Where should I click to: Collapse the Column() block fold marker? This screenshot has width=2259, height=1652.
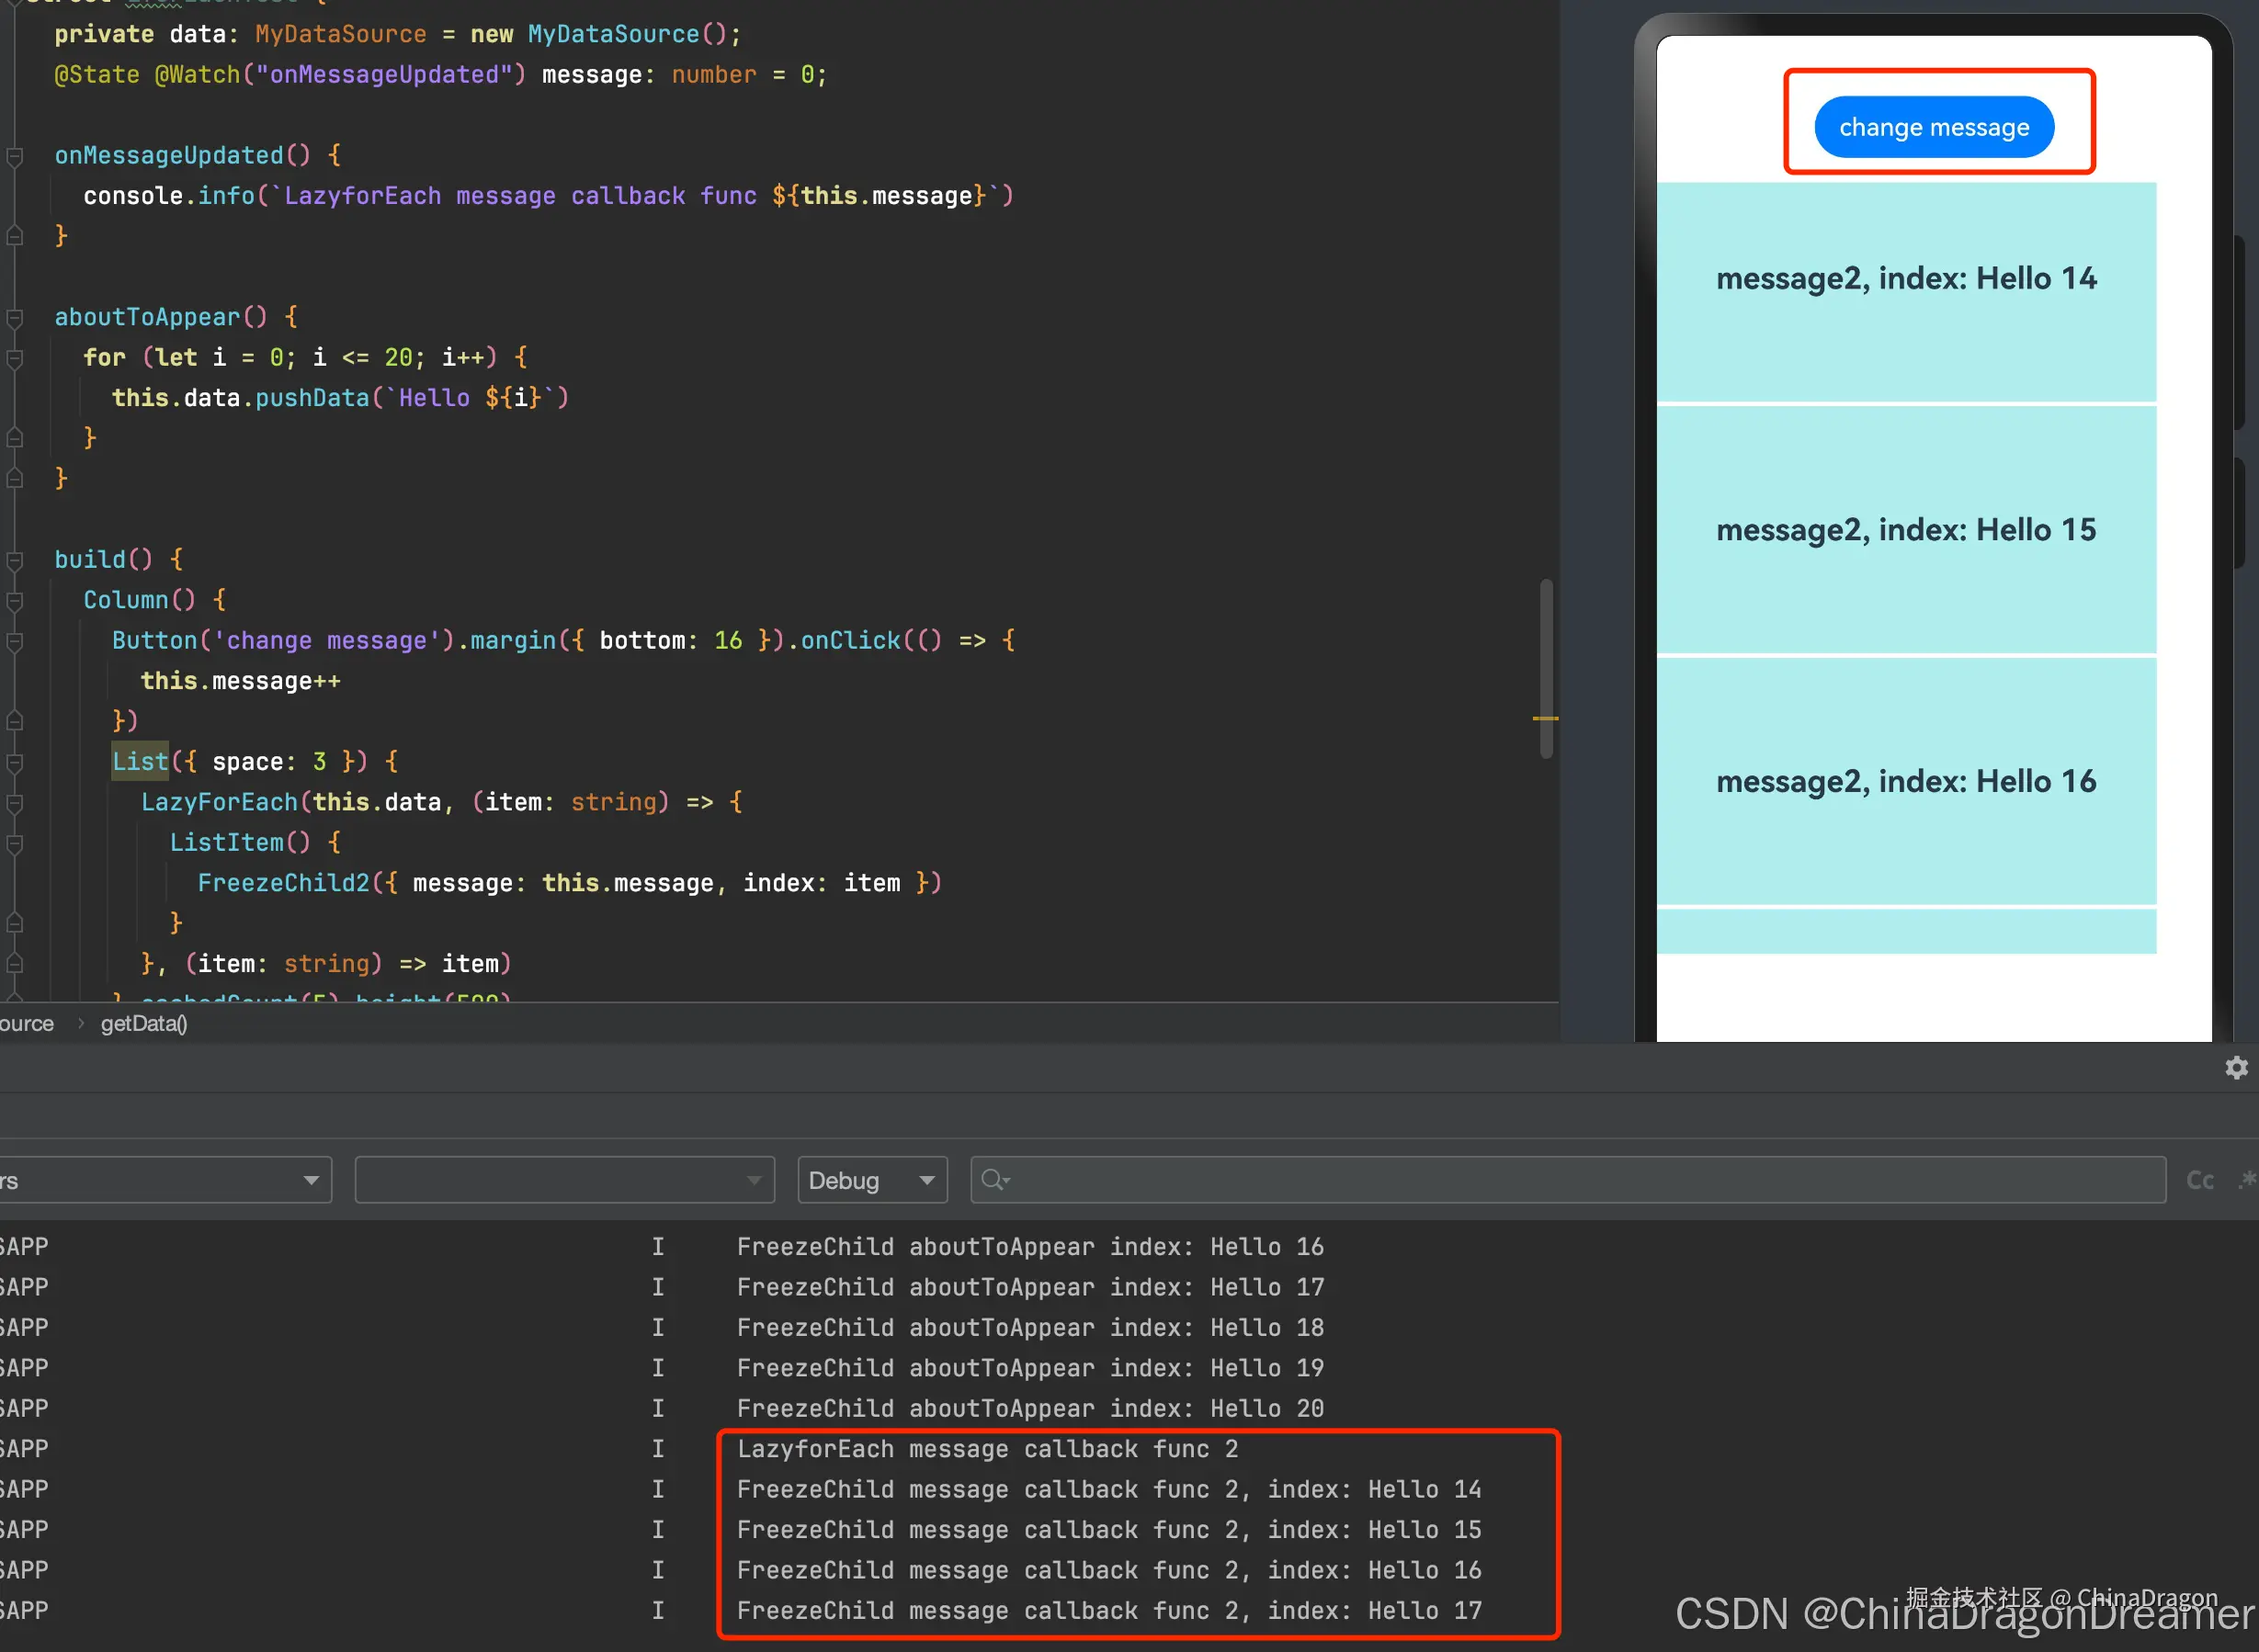tap(15, 601)
